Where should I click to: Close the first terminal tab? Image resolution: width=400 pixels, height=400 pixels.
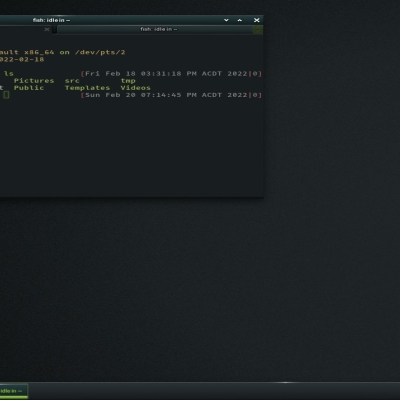coord(47,29)
